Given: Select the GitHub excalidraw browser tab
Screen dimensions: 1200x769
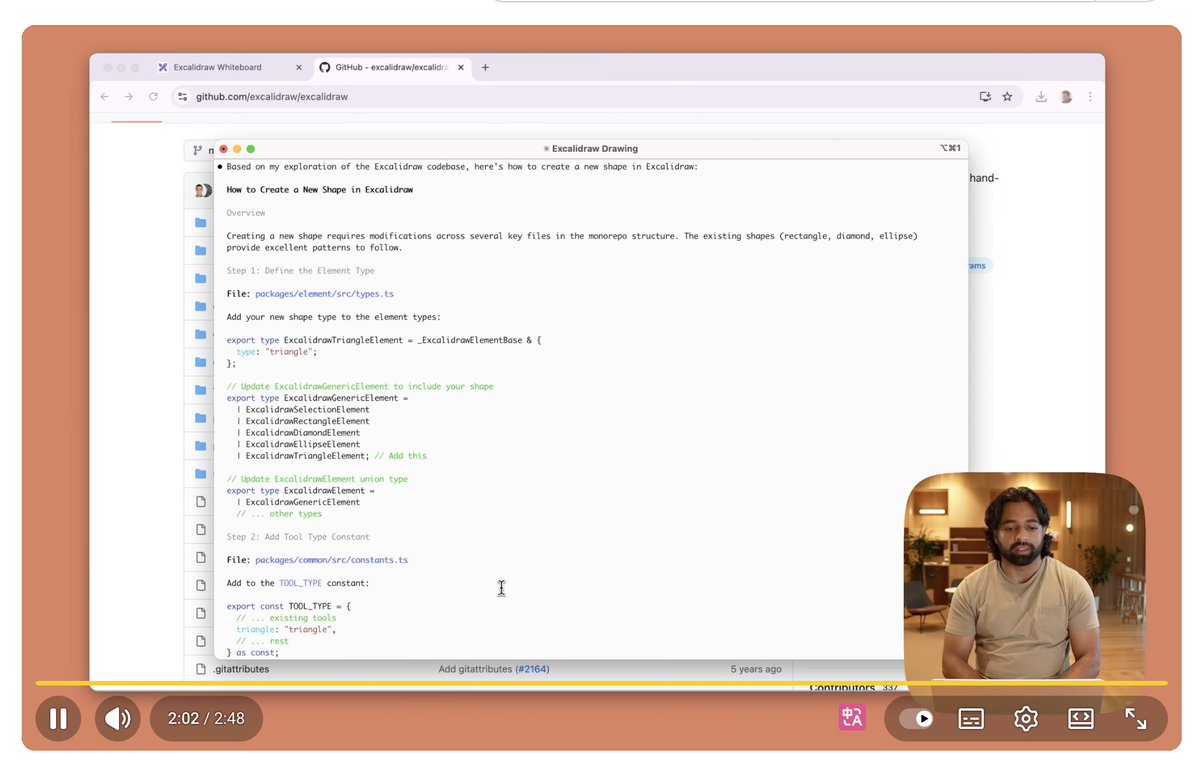Looking at the screenshot, I should pyautogui.click(x=390, y=67).
